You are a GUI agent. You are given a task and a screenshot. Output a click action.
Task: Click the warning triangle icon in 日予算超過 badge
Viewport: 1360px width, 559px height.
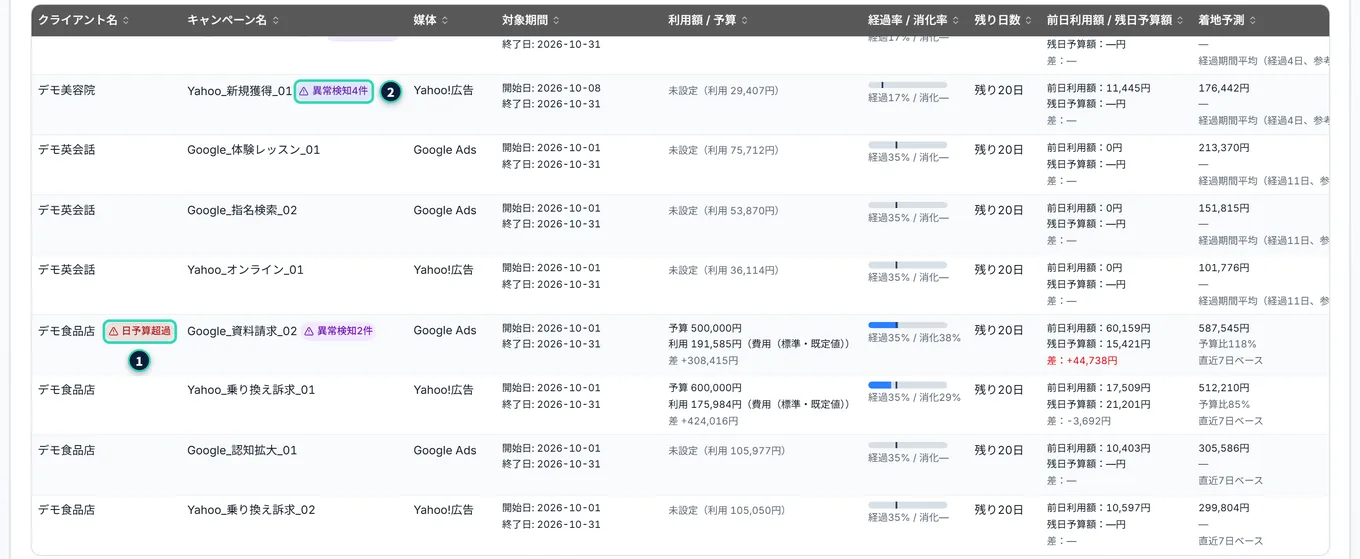pos(114,331)
